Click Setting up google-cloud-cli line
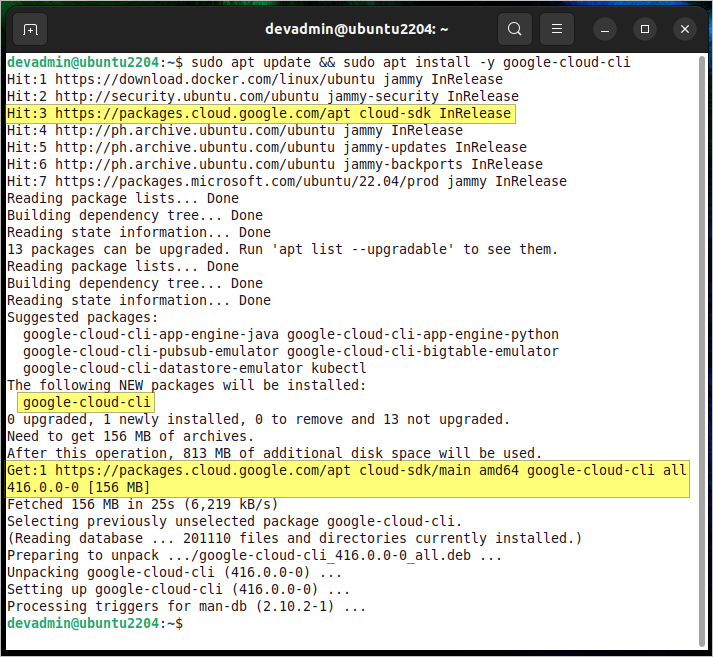 pyautogui.click(x=178, y=589)
